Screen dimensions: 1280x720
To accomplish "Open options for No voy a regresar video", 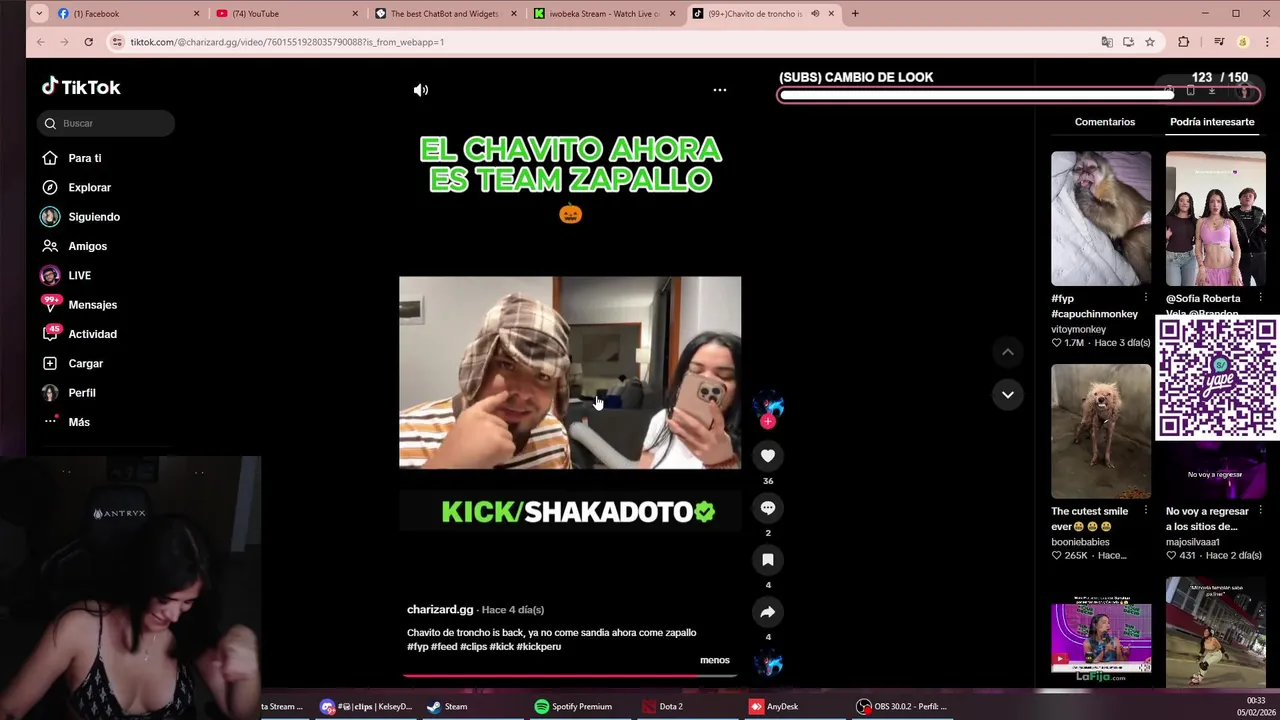I will [1260, 511].
